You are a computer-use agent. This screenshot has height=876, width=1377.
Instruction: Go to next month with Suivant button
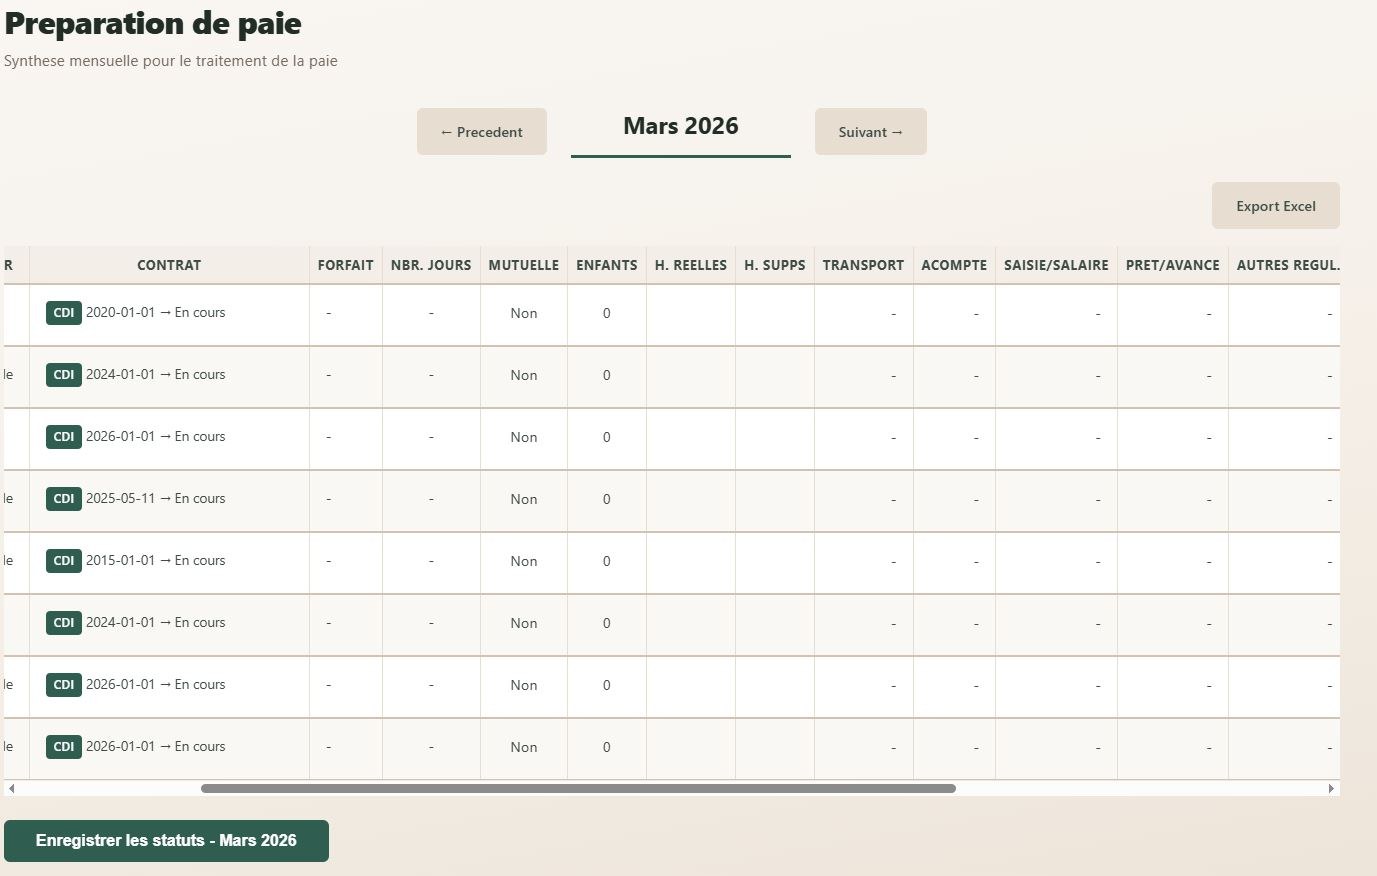point(870,132)
